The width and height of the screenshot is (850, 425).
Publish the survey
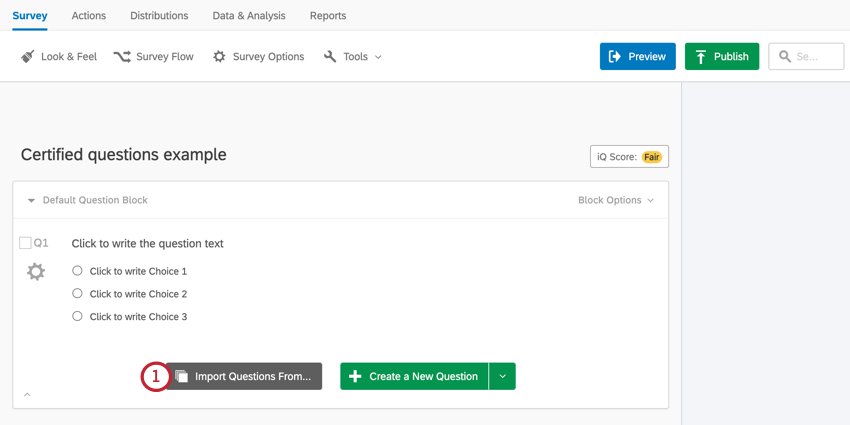coord(721,57)
